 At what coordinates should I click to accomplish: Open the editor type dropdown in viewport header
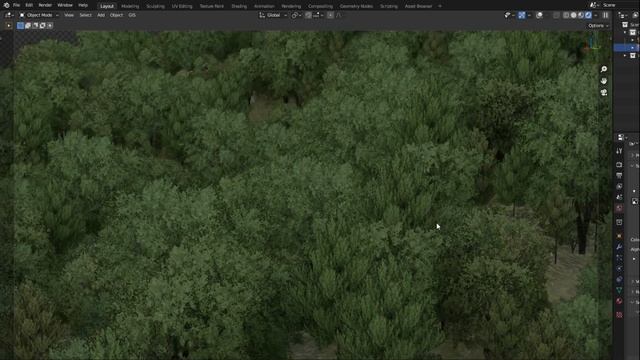tap(9, 15)
